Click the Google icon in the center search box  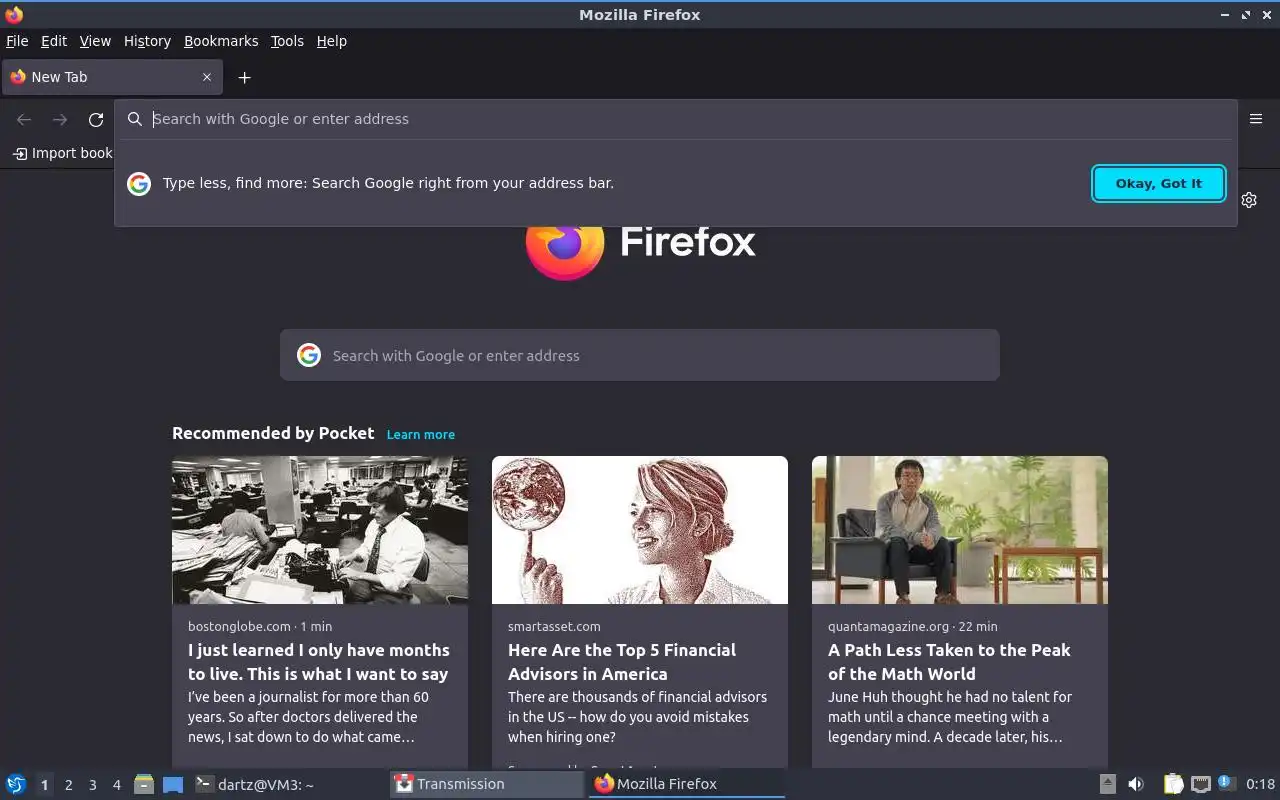pos(309,355)
